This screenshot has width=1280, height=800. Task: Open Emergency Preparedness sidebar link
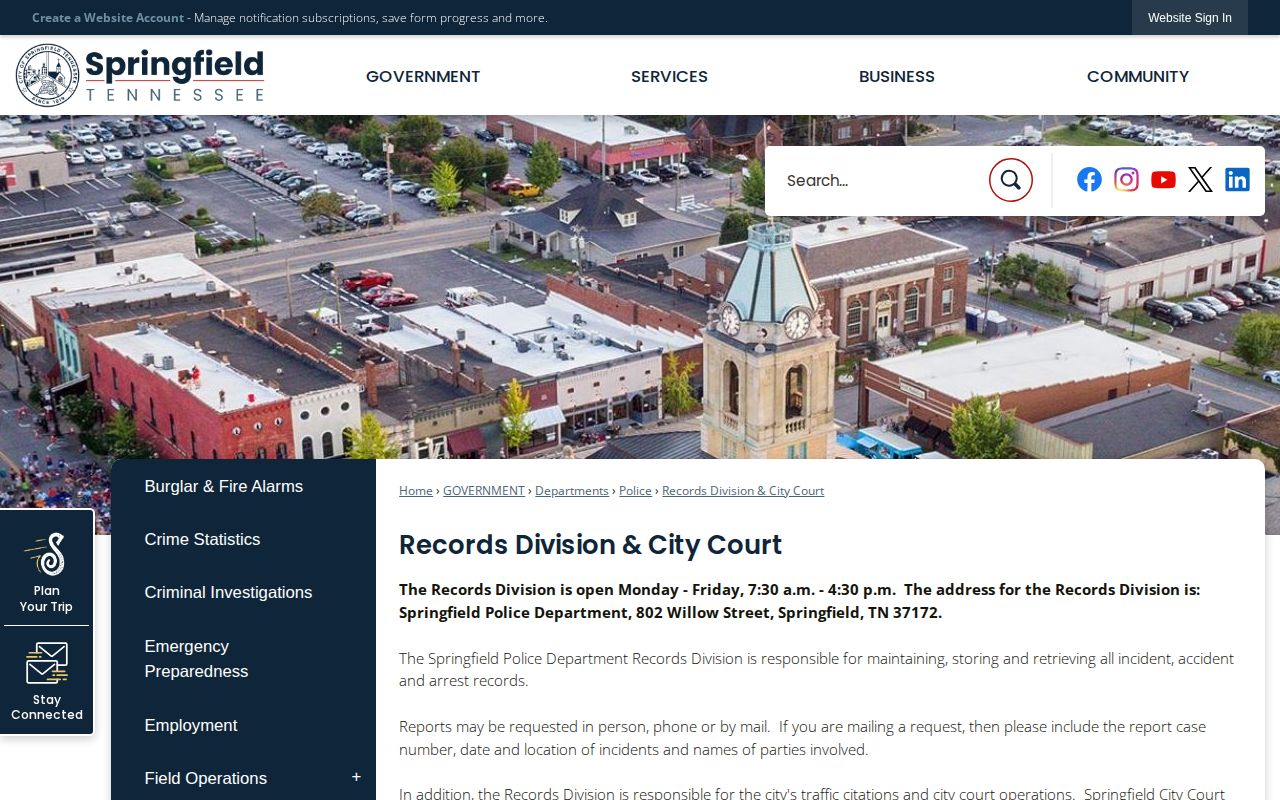[196, 659]
